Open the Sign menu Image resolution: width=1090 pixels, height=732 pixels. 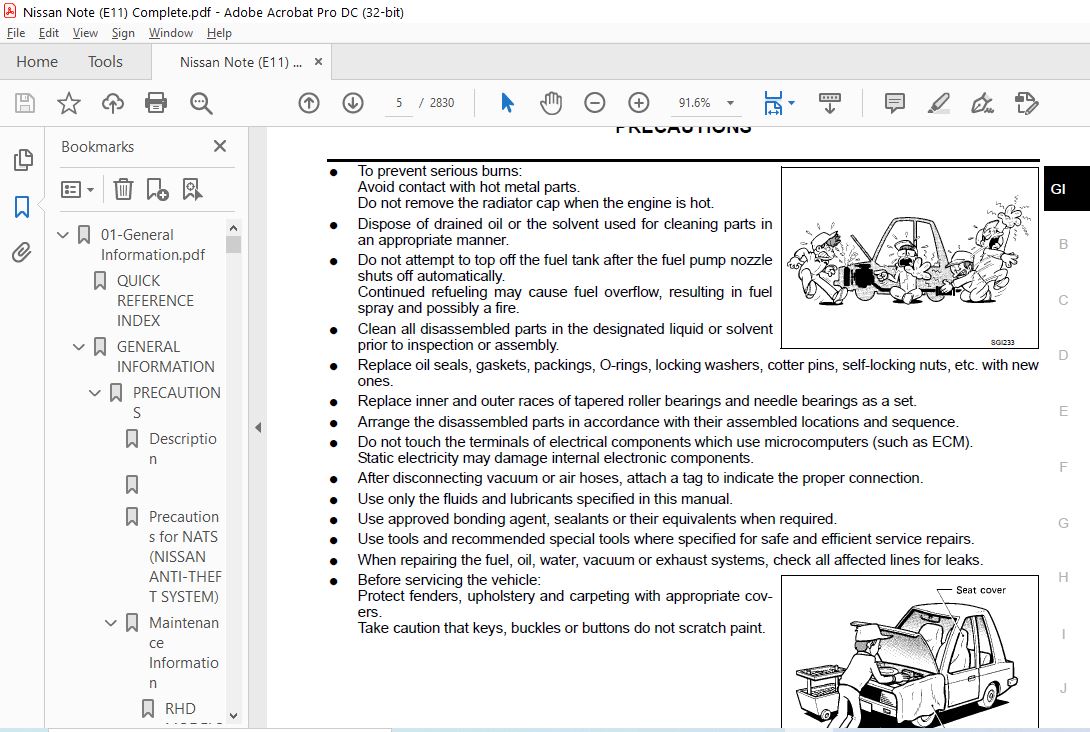click(123, 33)
